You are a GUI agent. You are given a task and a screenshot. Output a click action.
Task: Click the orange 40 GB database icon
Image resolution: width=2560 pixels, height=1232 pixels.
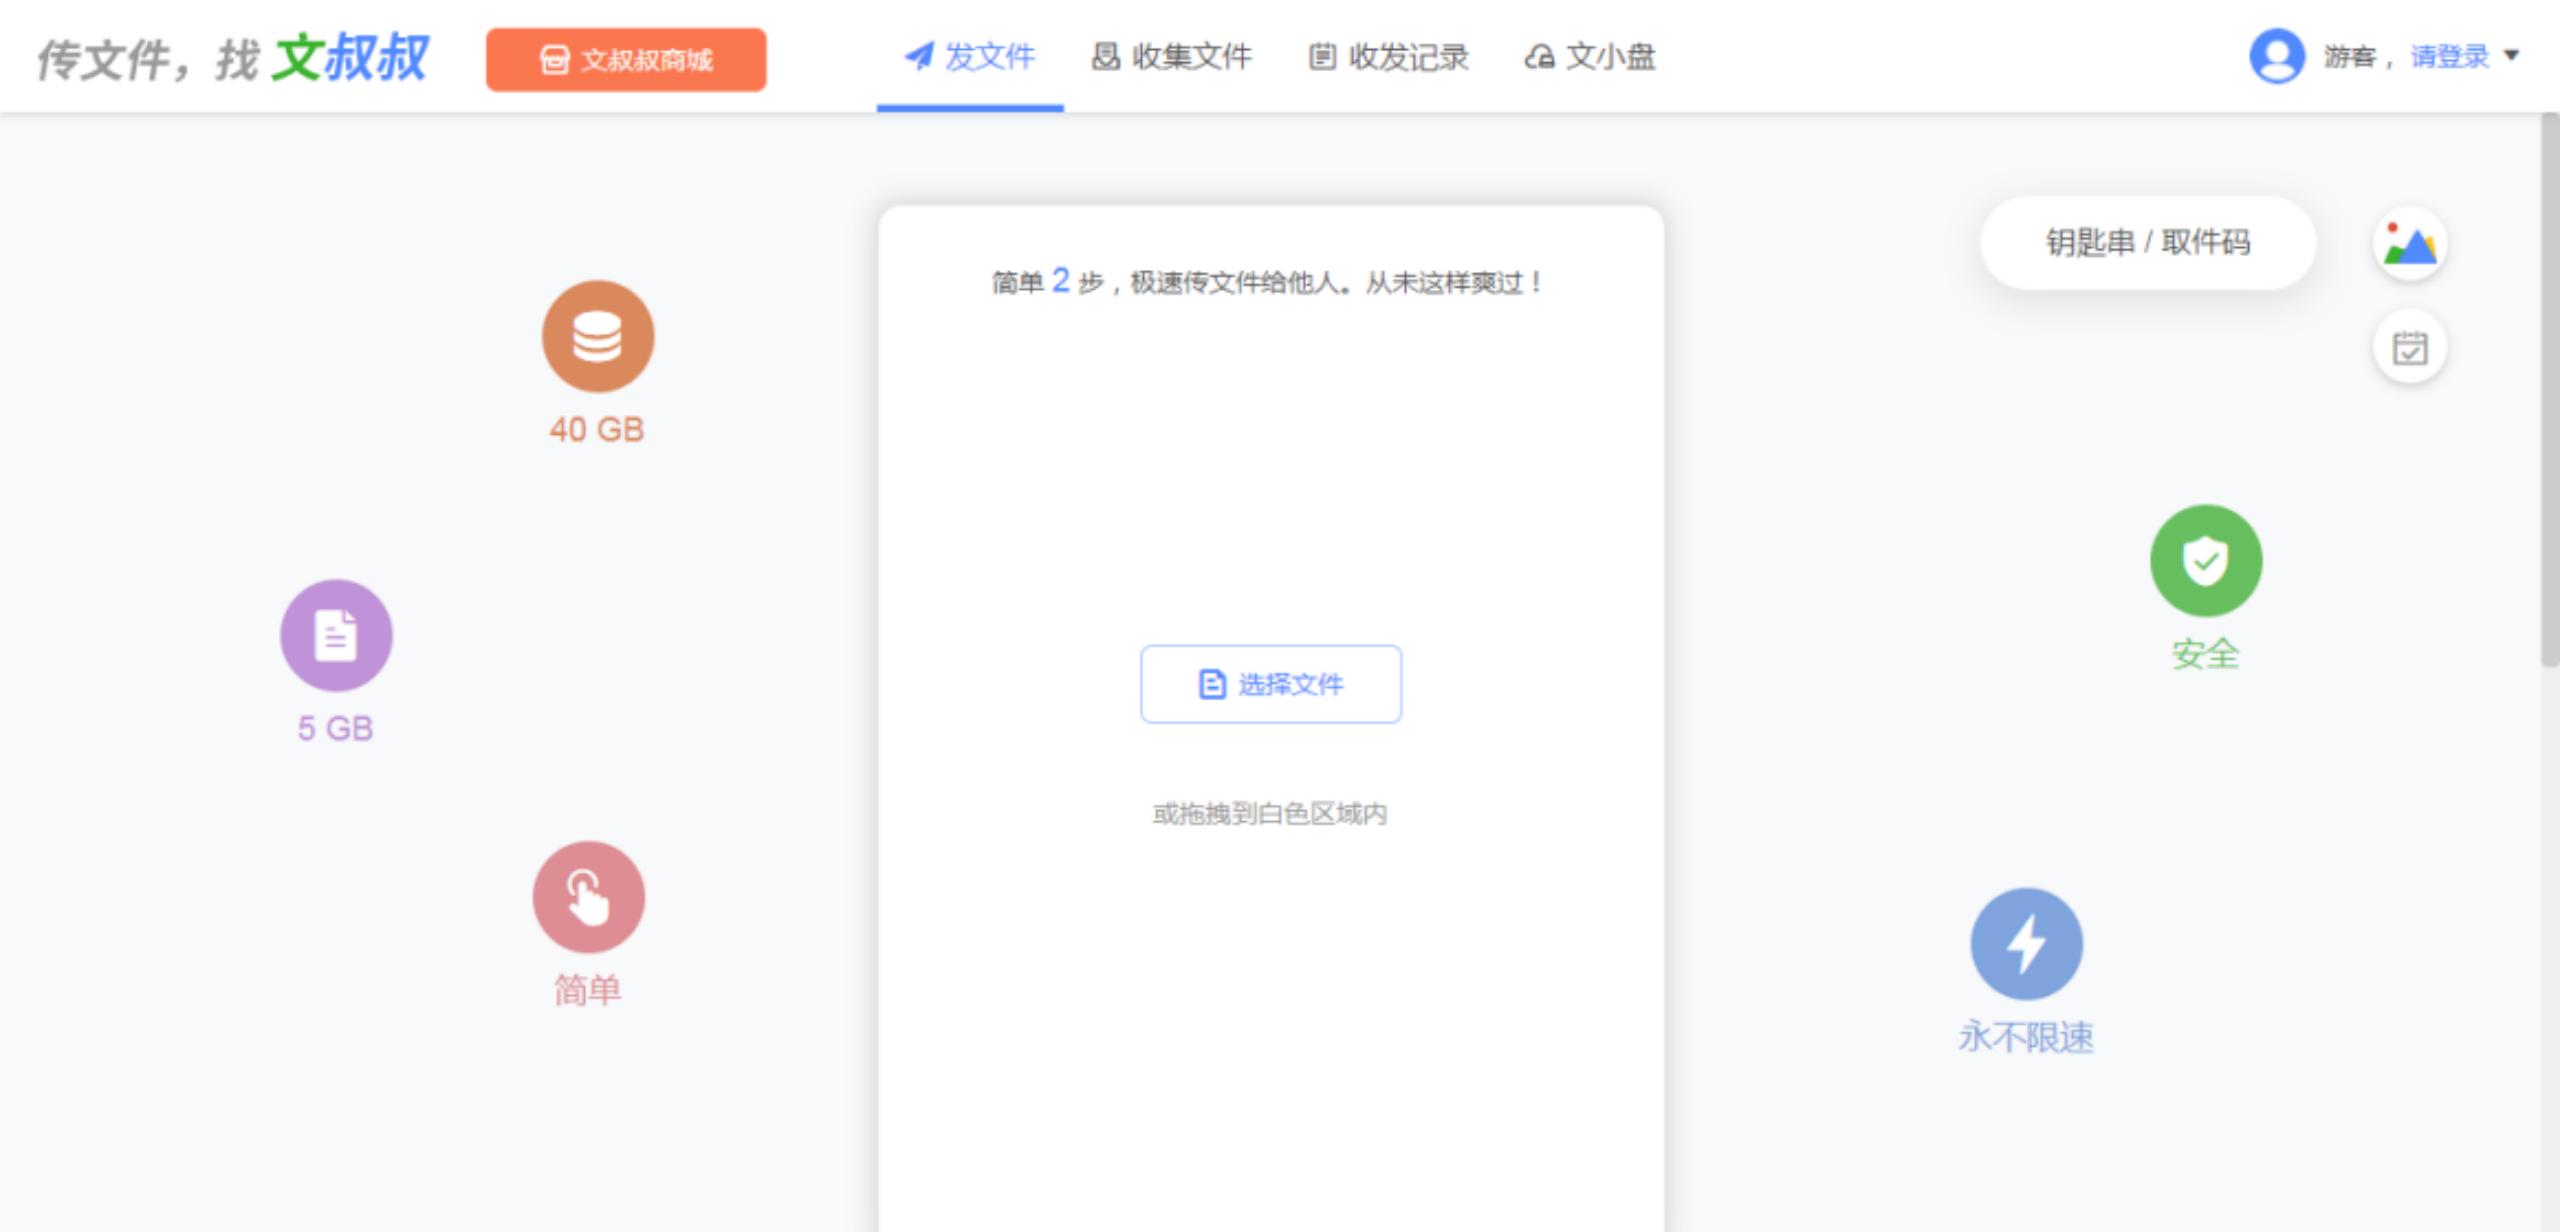click(596, 337)
